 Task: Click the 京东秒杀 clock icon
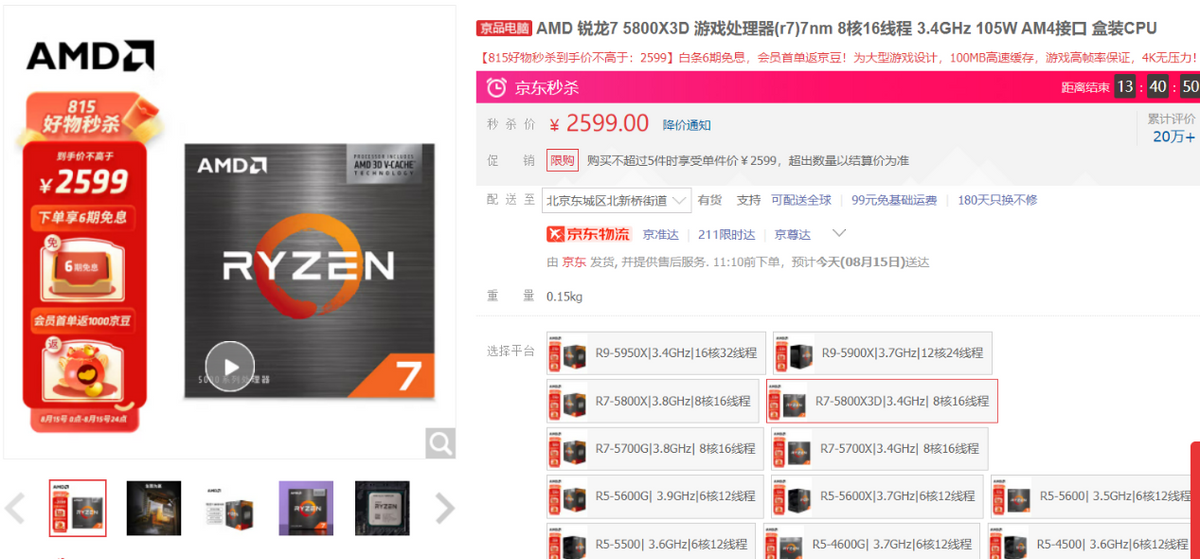(496, 88)
